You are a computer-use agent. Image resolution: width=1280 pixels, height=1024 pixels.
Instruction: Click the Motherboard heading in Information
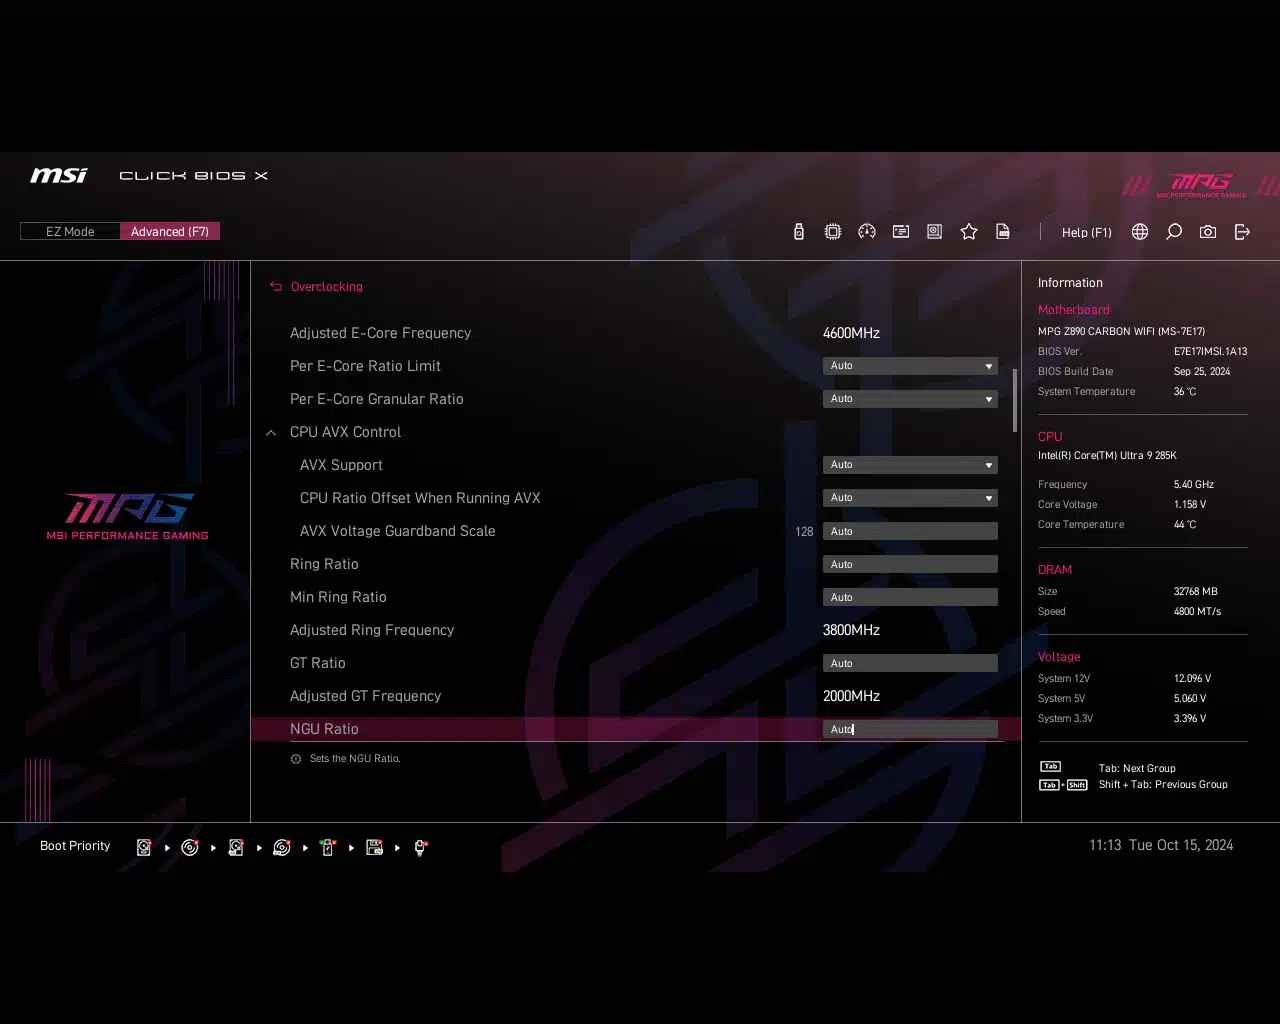tap(1073, 310)
